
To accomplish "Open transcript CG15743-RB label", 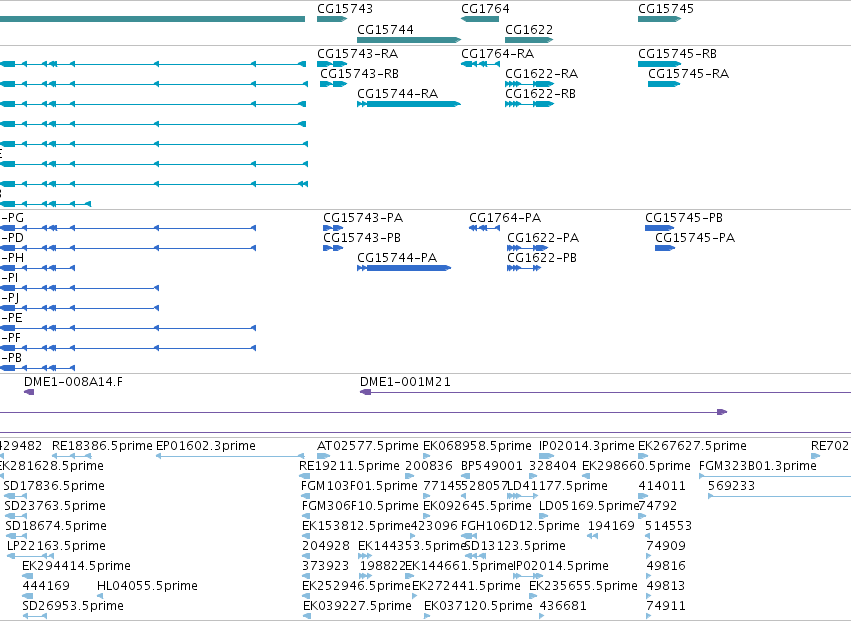I will coord(359,74).
